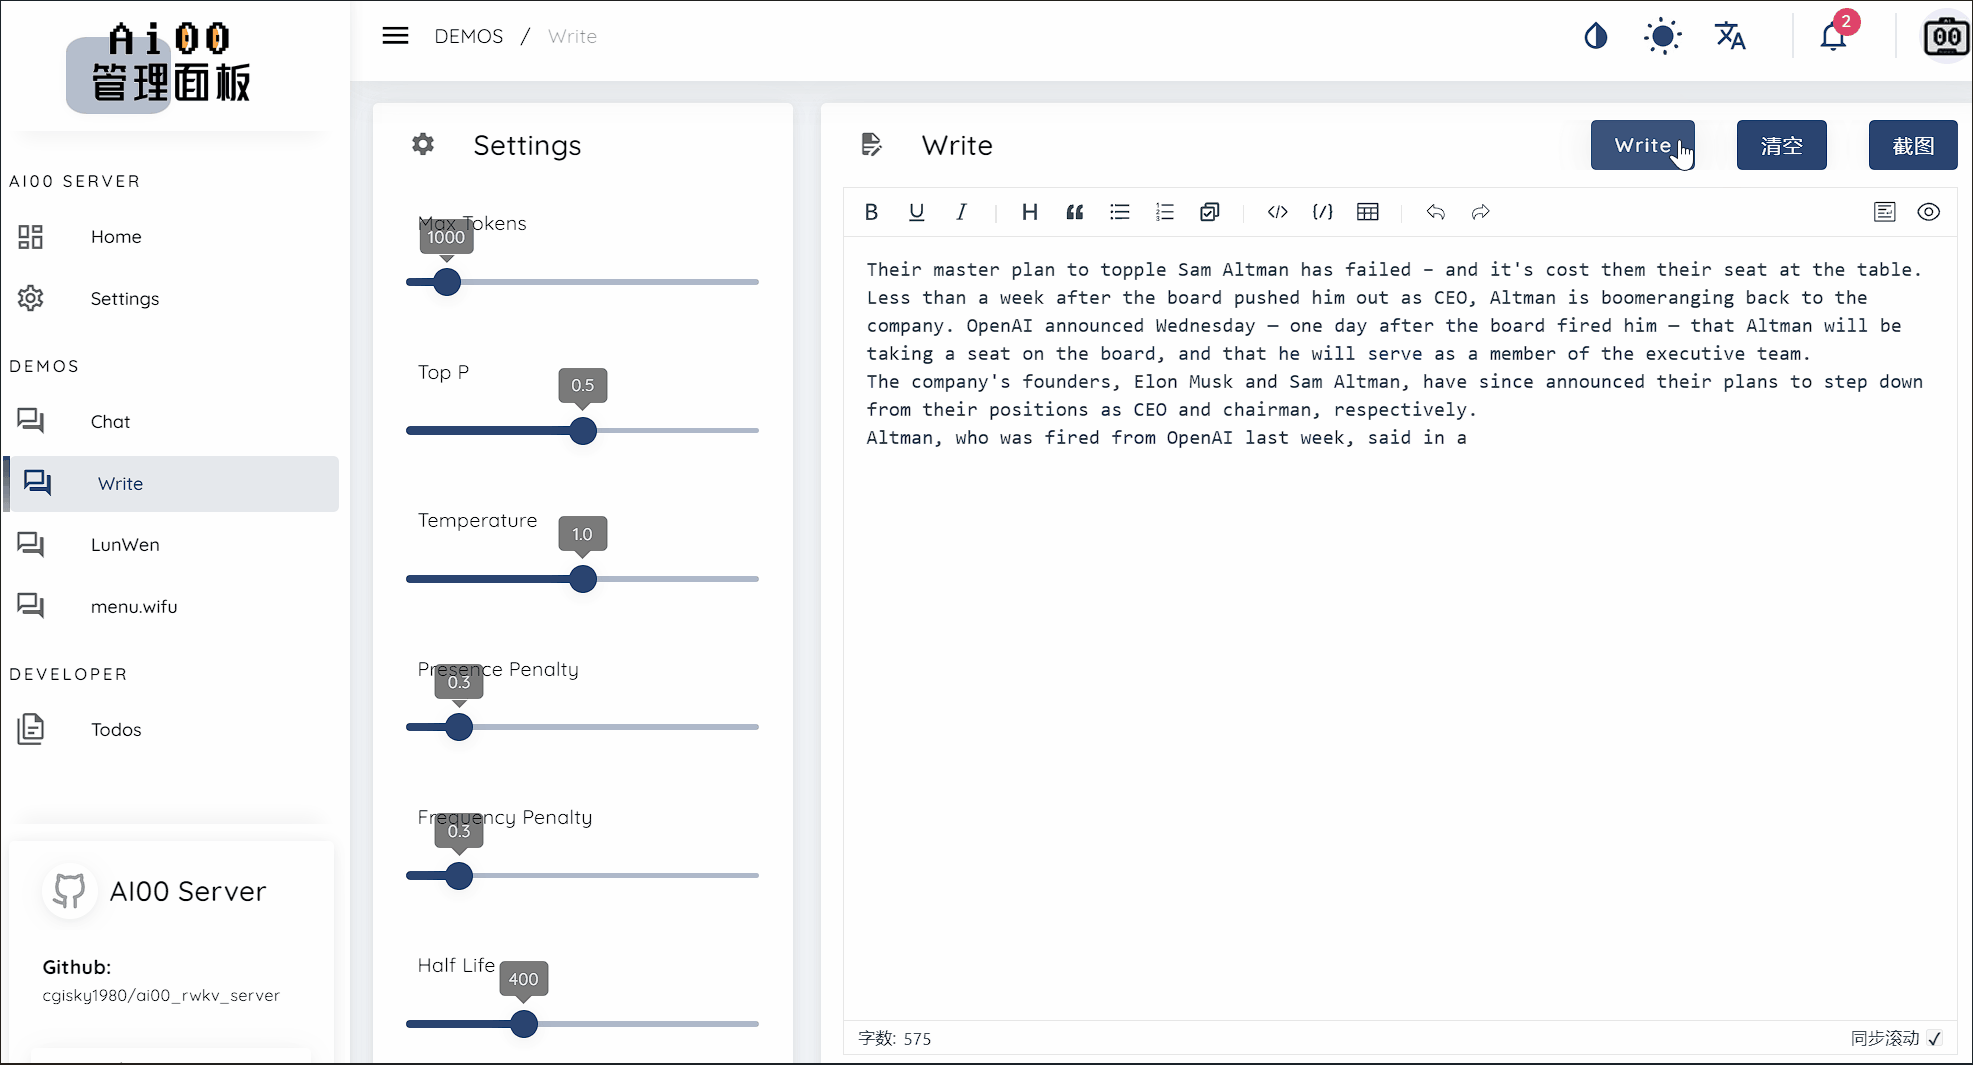Viewport: 1973px width, 1065px height.
Task: Insert a blockquote in the editor
Action: [1075, 212]
